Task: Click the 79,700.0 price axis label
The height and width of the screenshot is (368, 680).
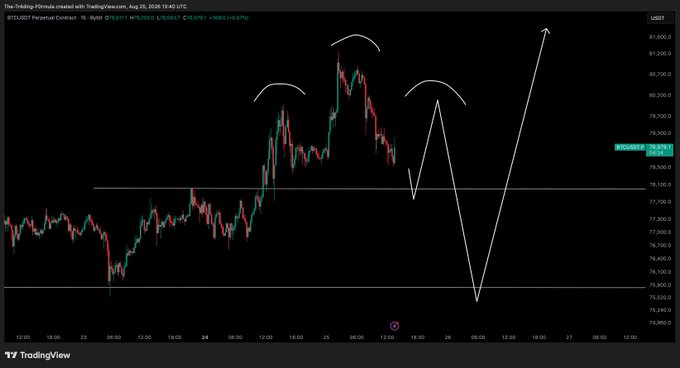Action: [660, 116]
